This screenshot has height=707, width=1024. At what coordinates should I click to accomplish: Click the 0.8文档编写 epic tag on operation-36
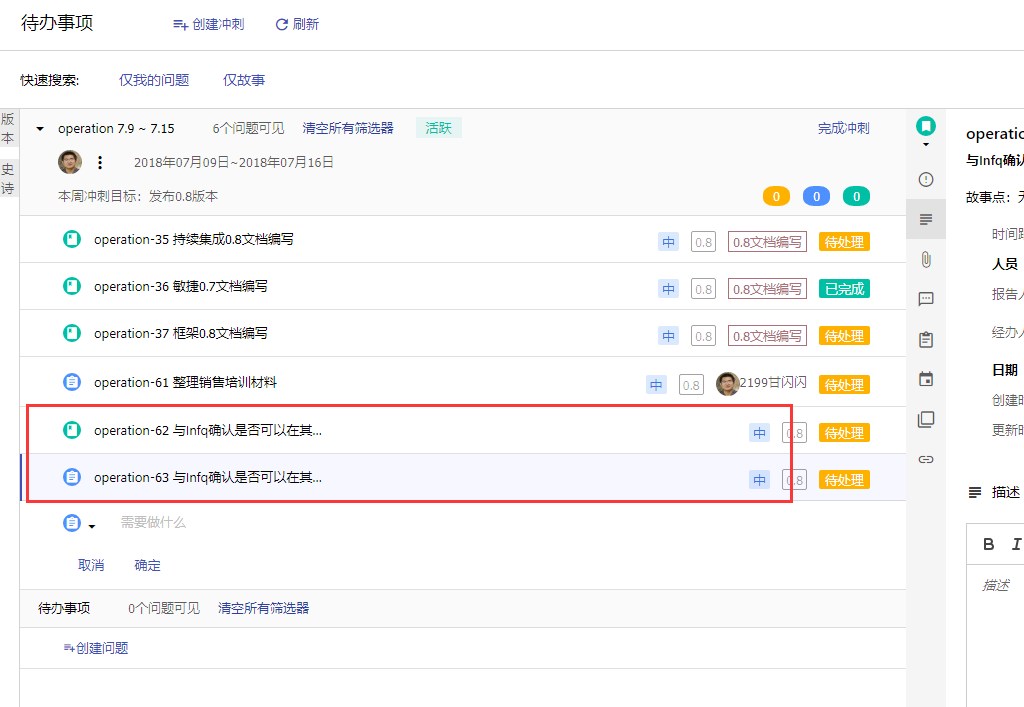tap(767, 289)
